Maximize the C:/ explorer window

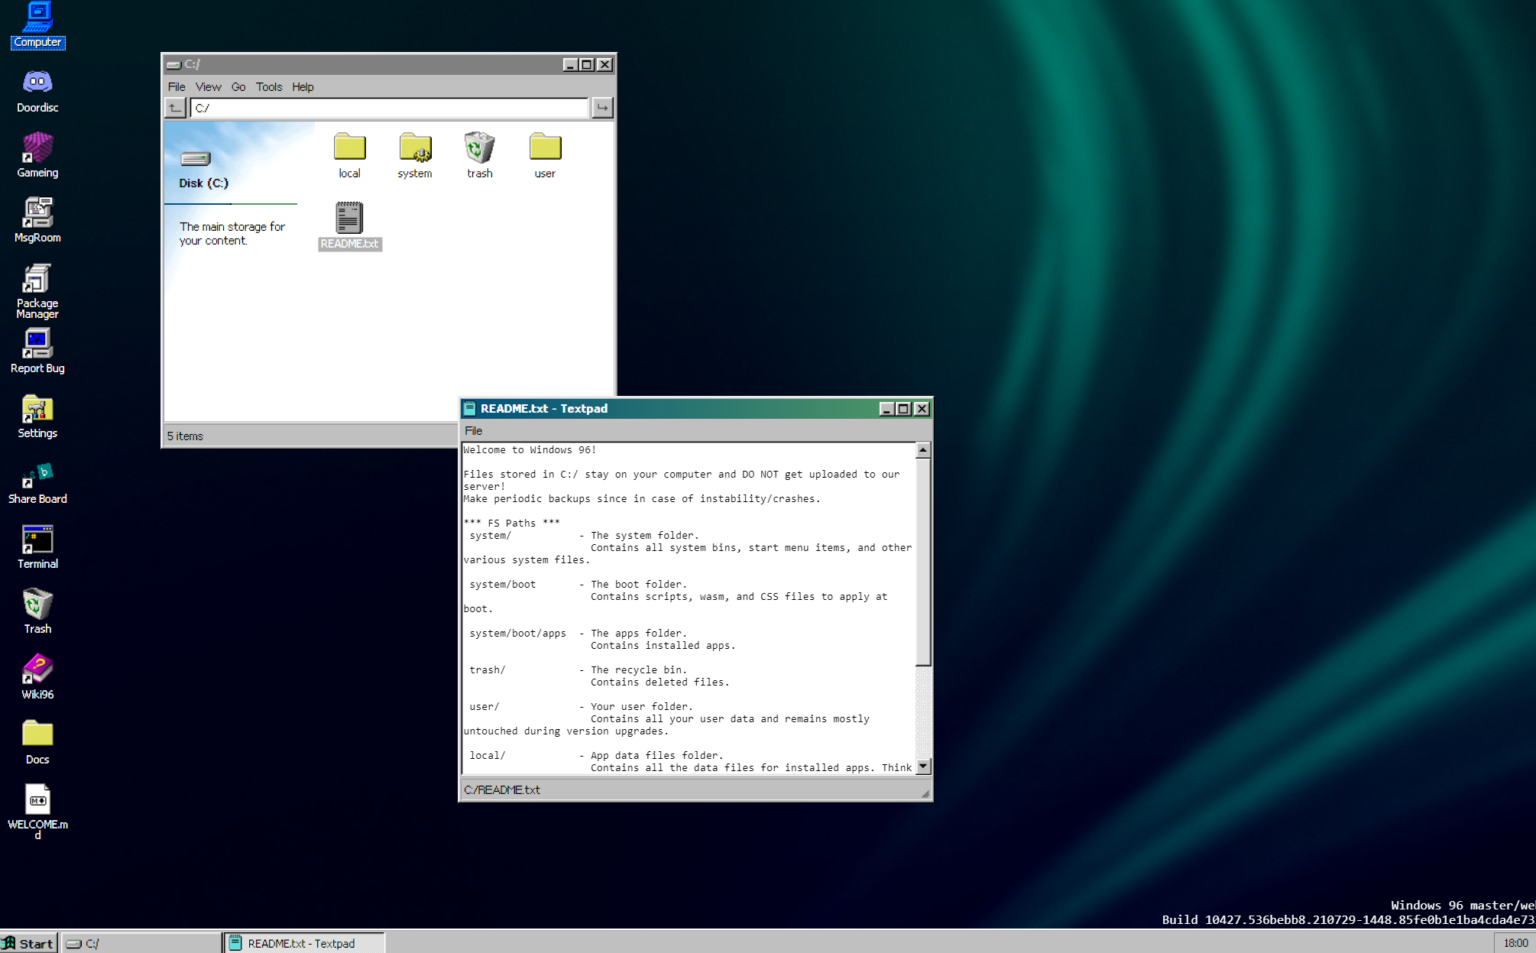(587, 64)
